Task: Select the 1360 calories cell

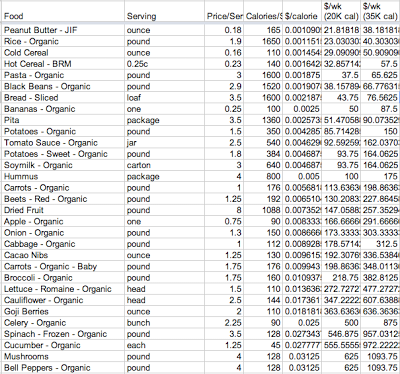Action: coord(263,120)
